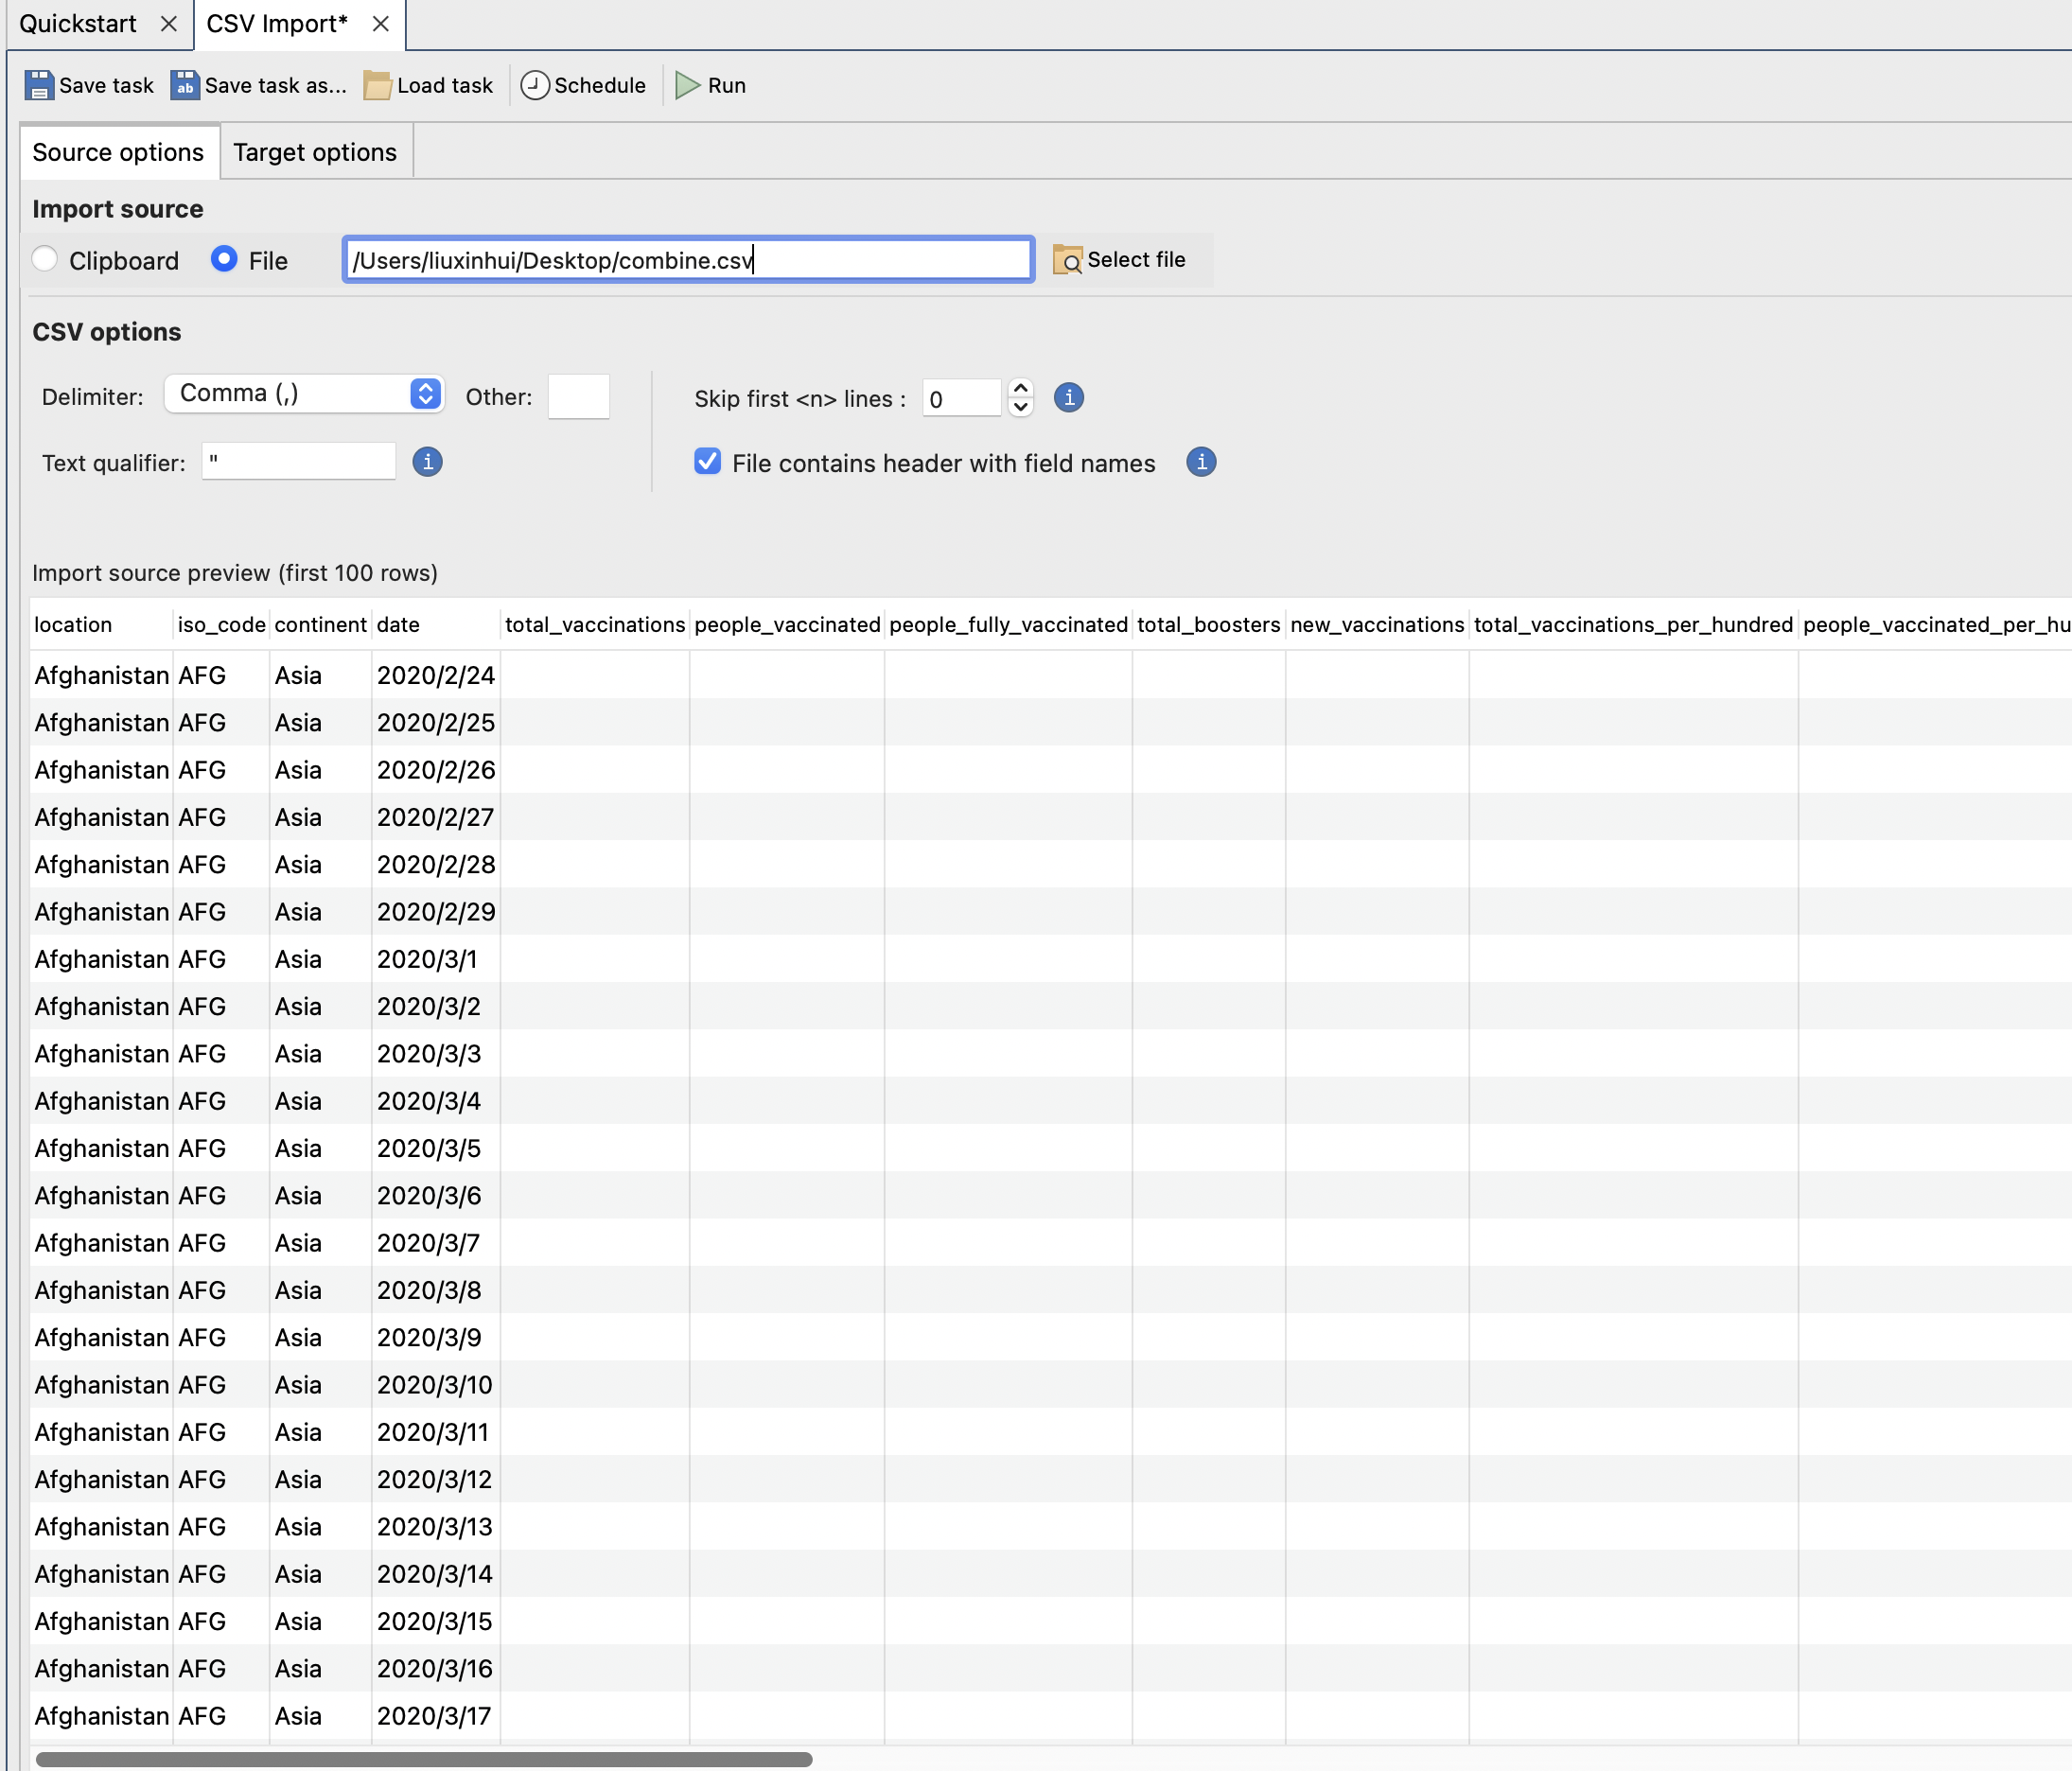Close the CSV Import tab
2072x1771 pixels.
tap(380, 24)
